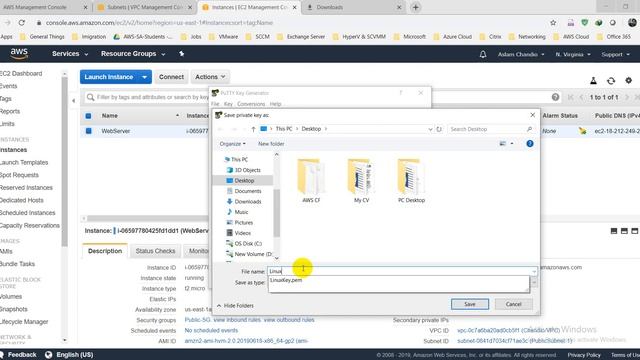640x360 pixels.
Task: Go to first page of instance results
Action: 571,97
